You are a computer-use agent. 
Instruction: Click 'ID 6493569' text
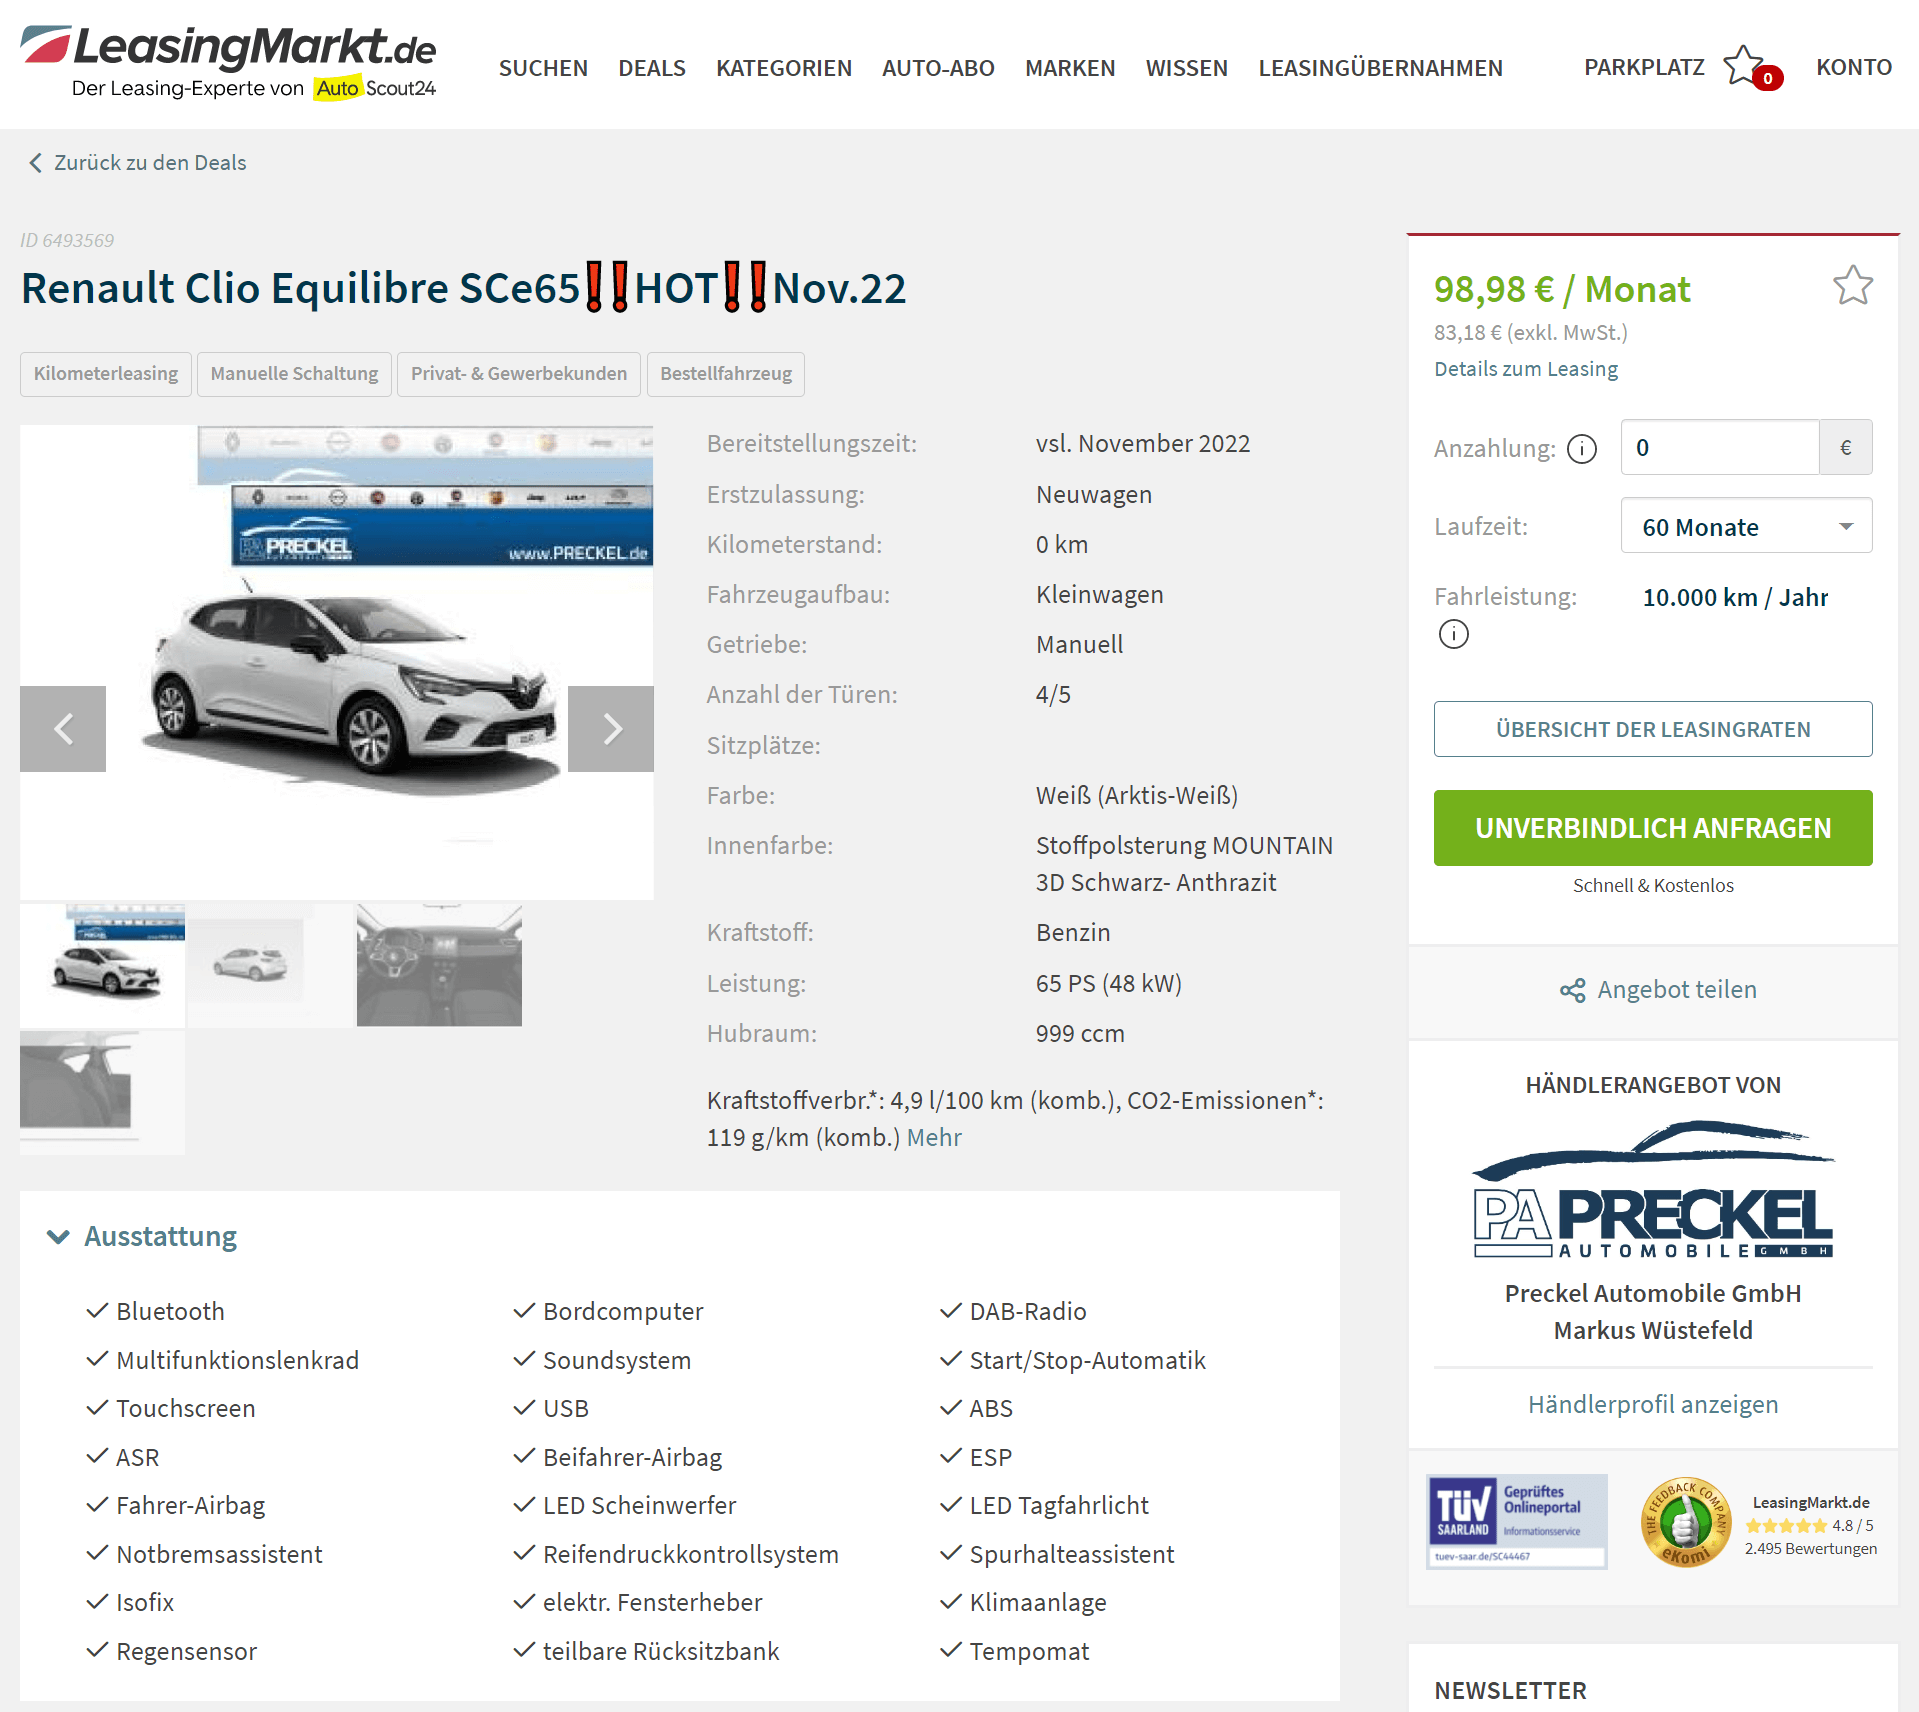(x=67, y=241)
